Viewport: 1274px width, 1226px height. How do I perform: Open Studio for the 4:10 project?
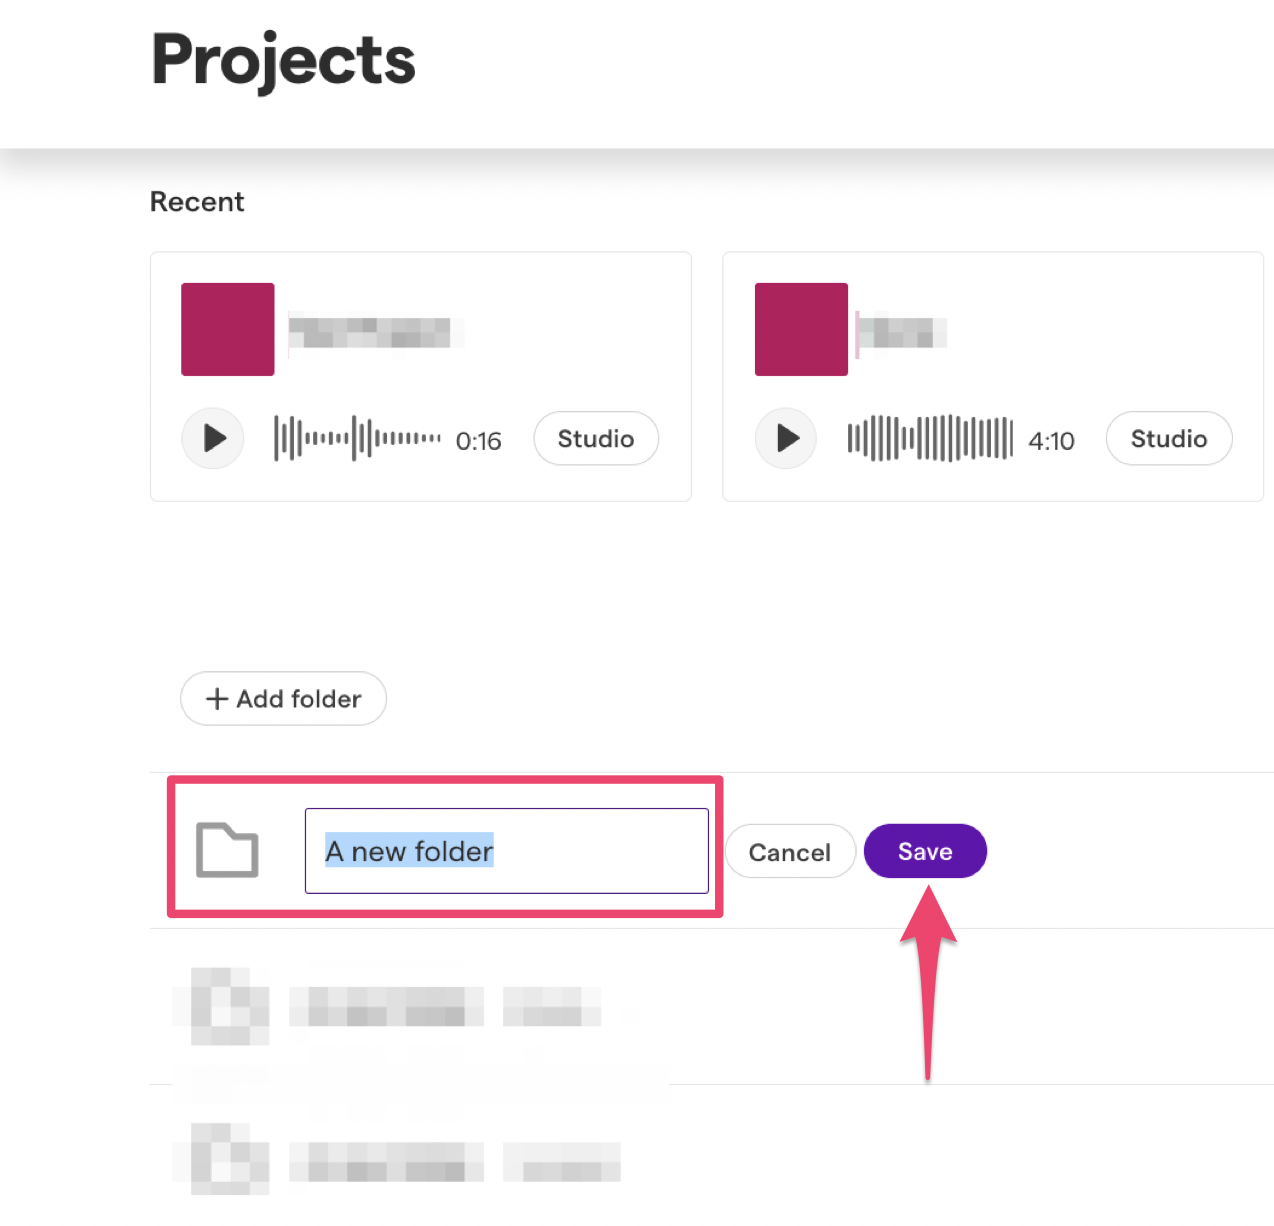1168,439
